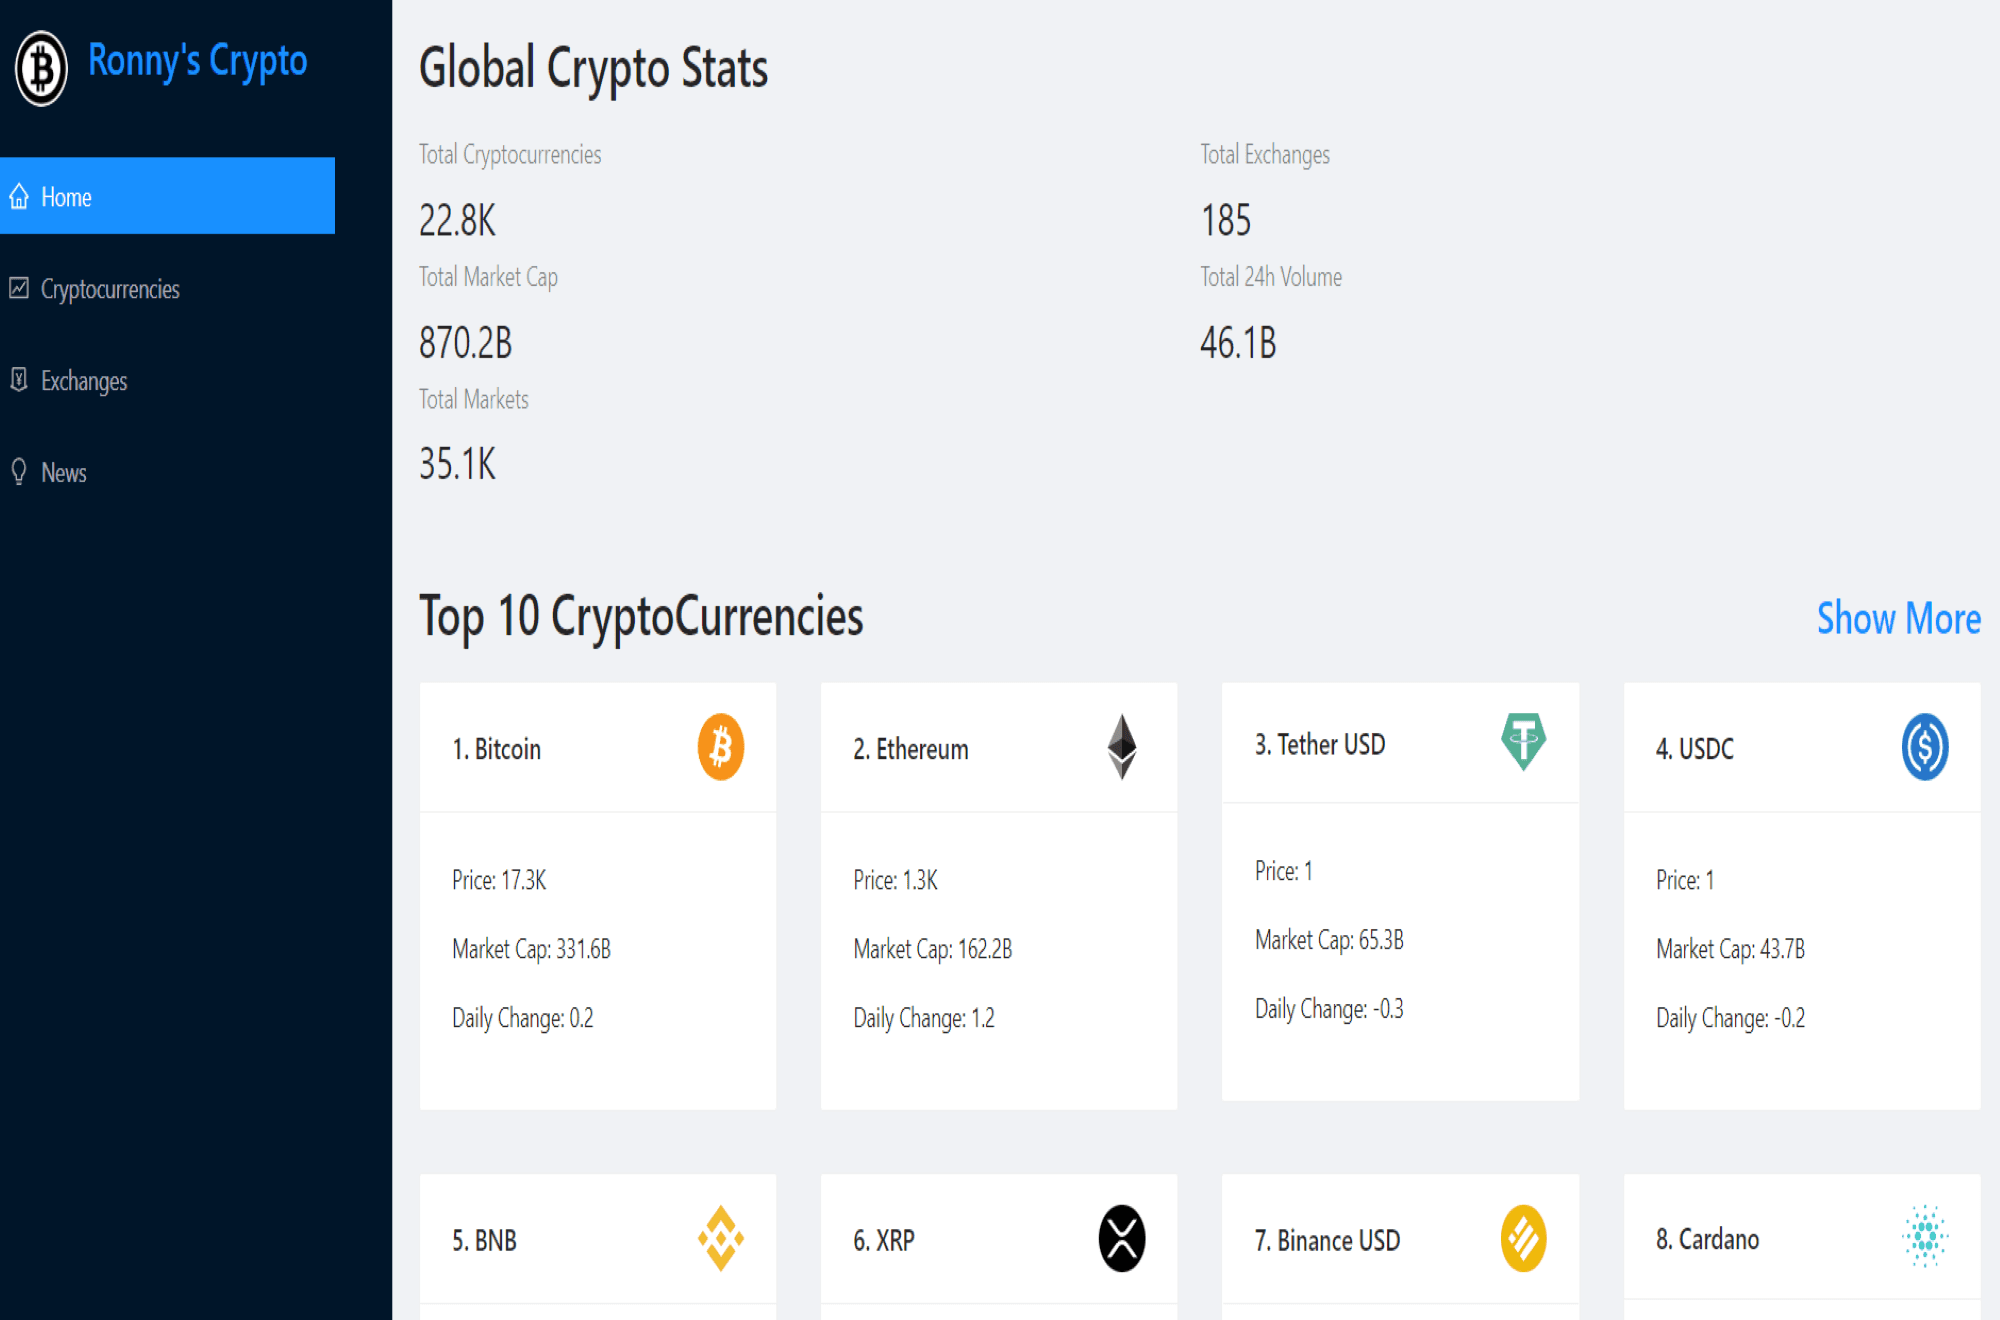Click the USDC card Daily Change line
Screen dimensions: 2000x1320
(x=1730, y=1018)
